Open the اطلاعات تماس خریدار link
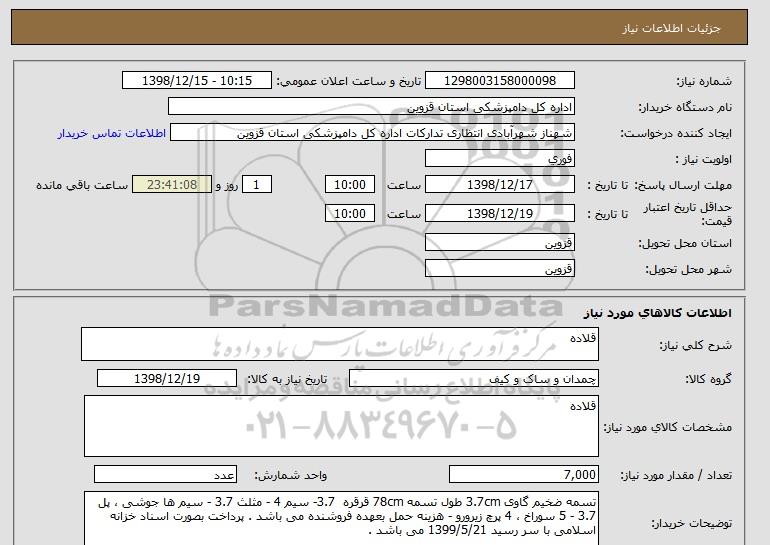The height and width of the screenshot is (545, 770). point(112,133)
